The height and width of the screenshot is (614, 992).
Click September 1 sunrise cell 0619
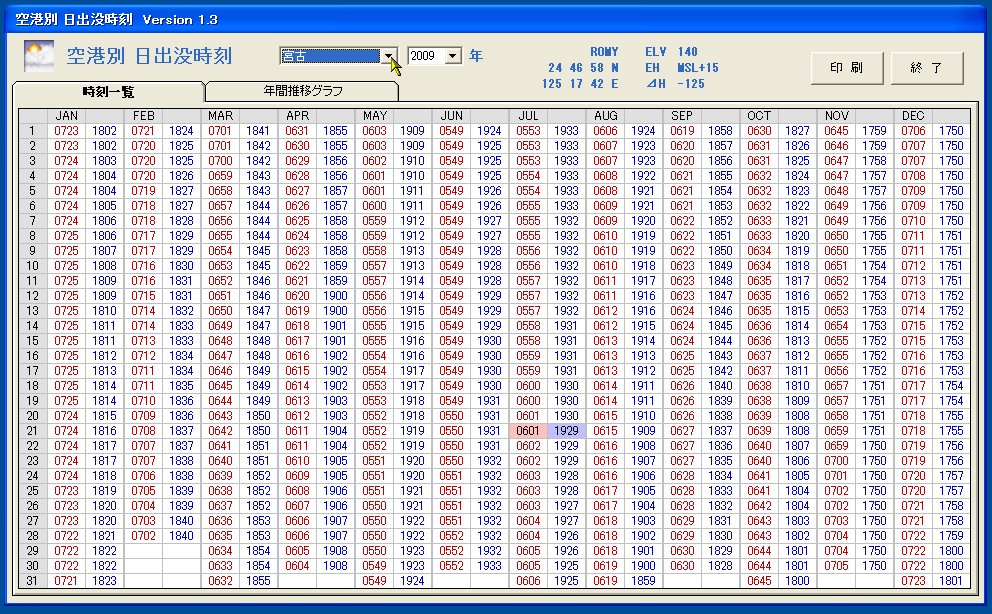coord(682,131)
